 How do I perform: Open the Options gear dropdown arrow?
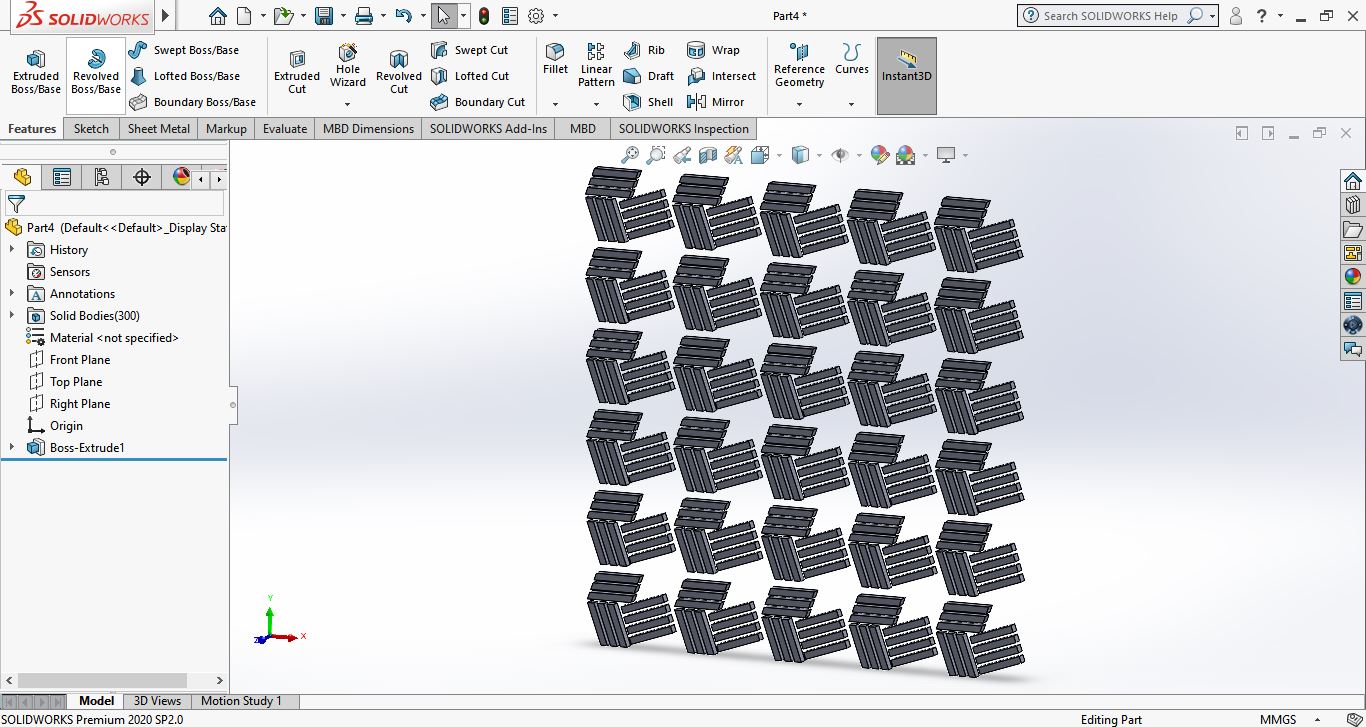coord(555,16)
